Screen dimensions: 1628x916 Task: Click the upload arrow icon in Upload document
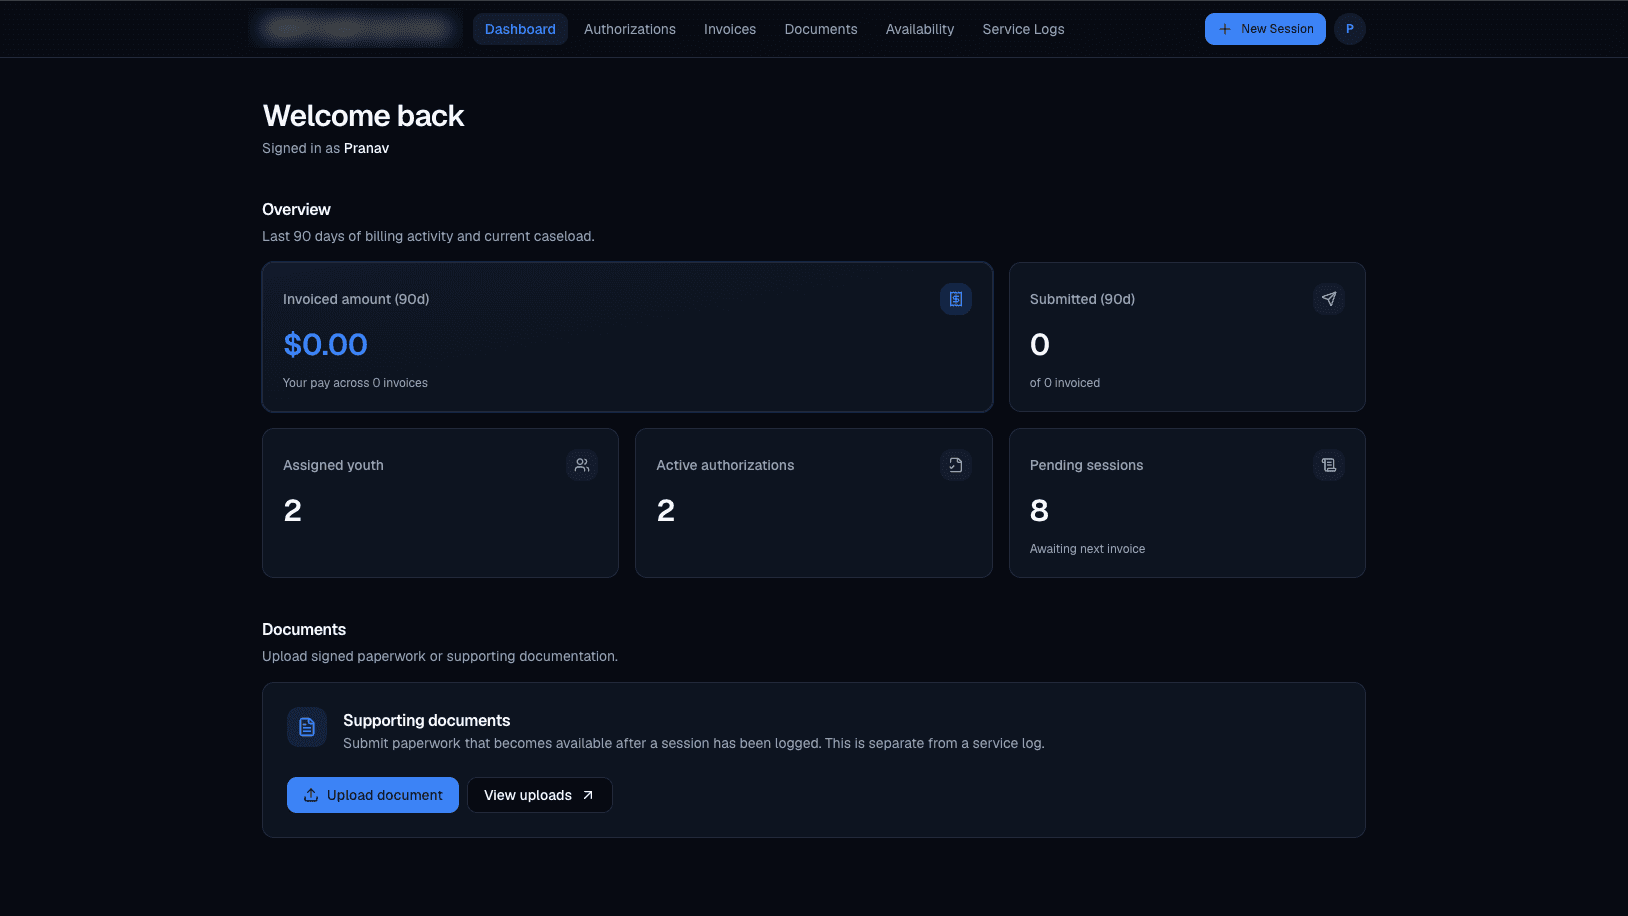(x=311, y=795)
